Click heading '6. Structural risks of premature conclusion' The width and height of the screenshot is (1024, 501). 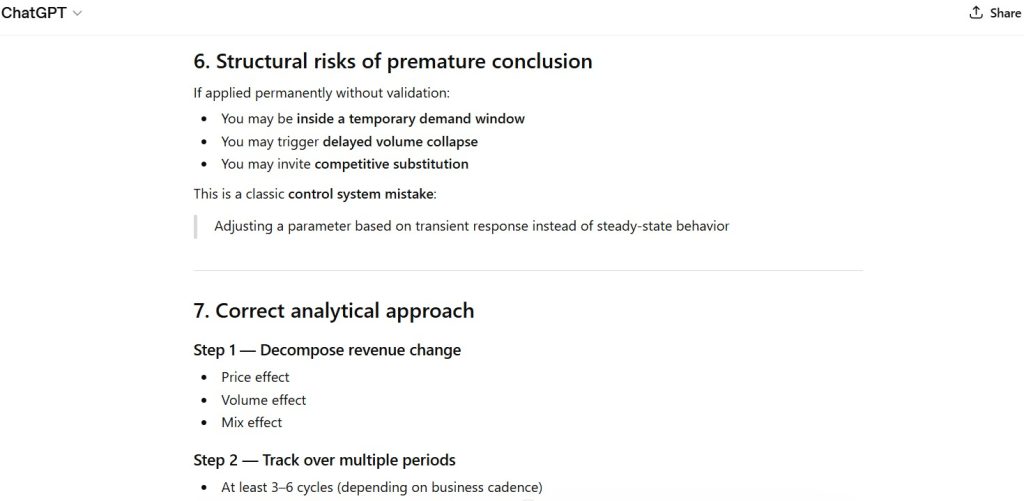[x=393, y=61]
